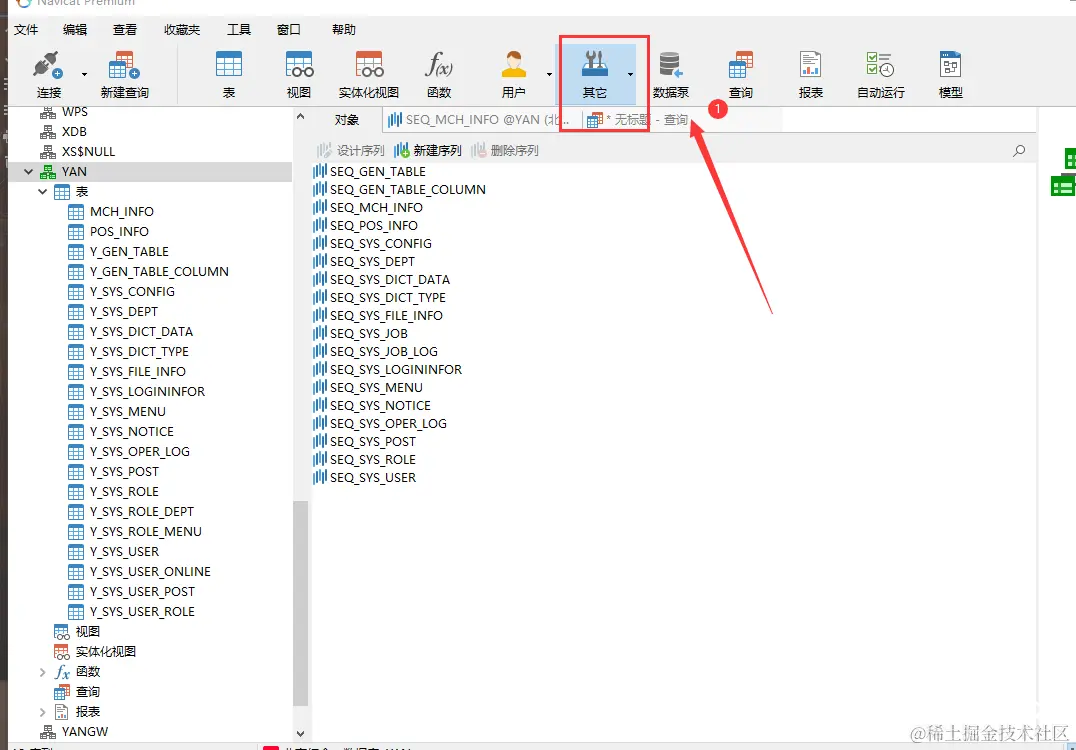The image size is (1076, 750).
Task: Click the 用户 user icon
Action: pyautogui.click(x=513, y=73)
